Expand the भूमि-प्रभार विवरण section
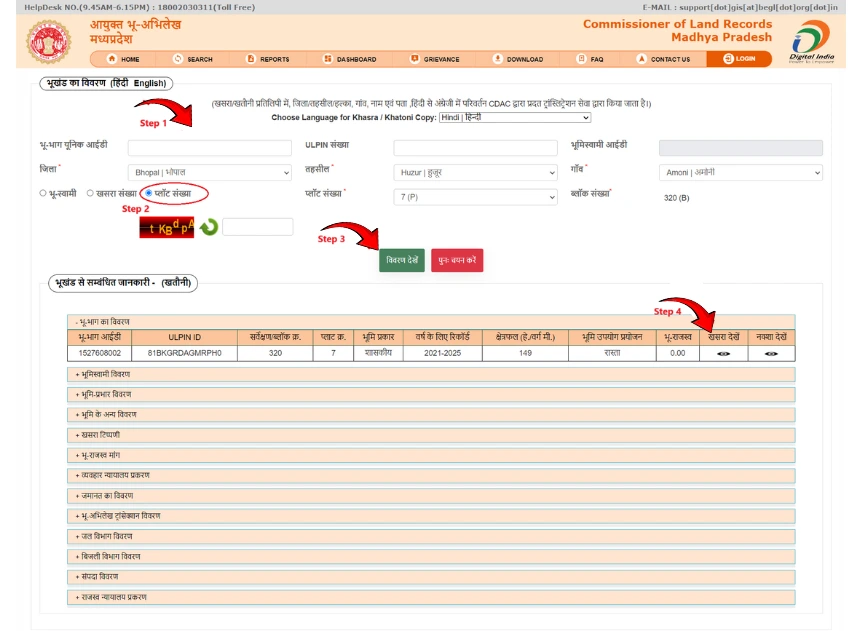Viewport: 868px width, 631px height. point(431,394)
